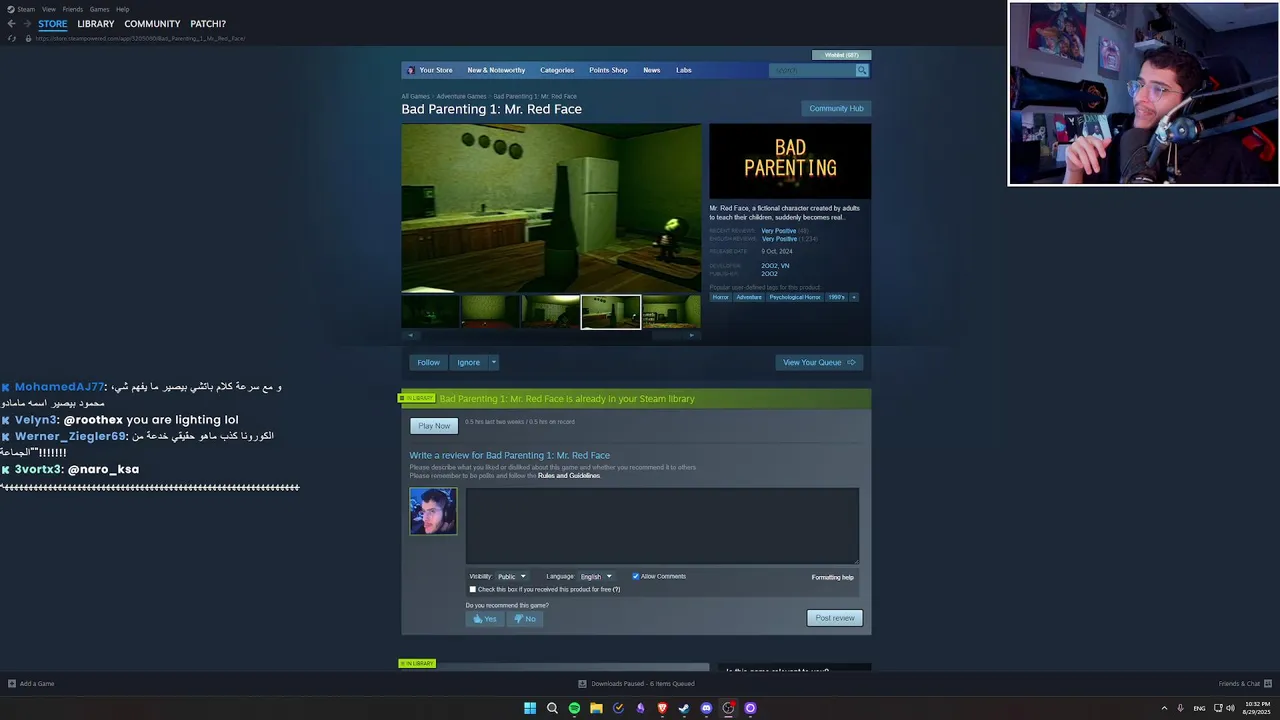Recommend the game with thumbs-up Yes
This screenshot has width=1280, height=720.
pos(485,619)
